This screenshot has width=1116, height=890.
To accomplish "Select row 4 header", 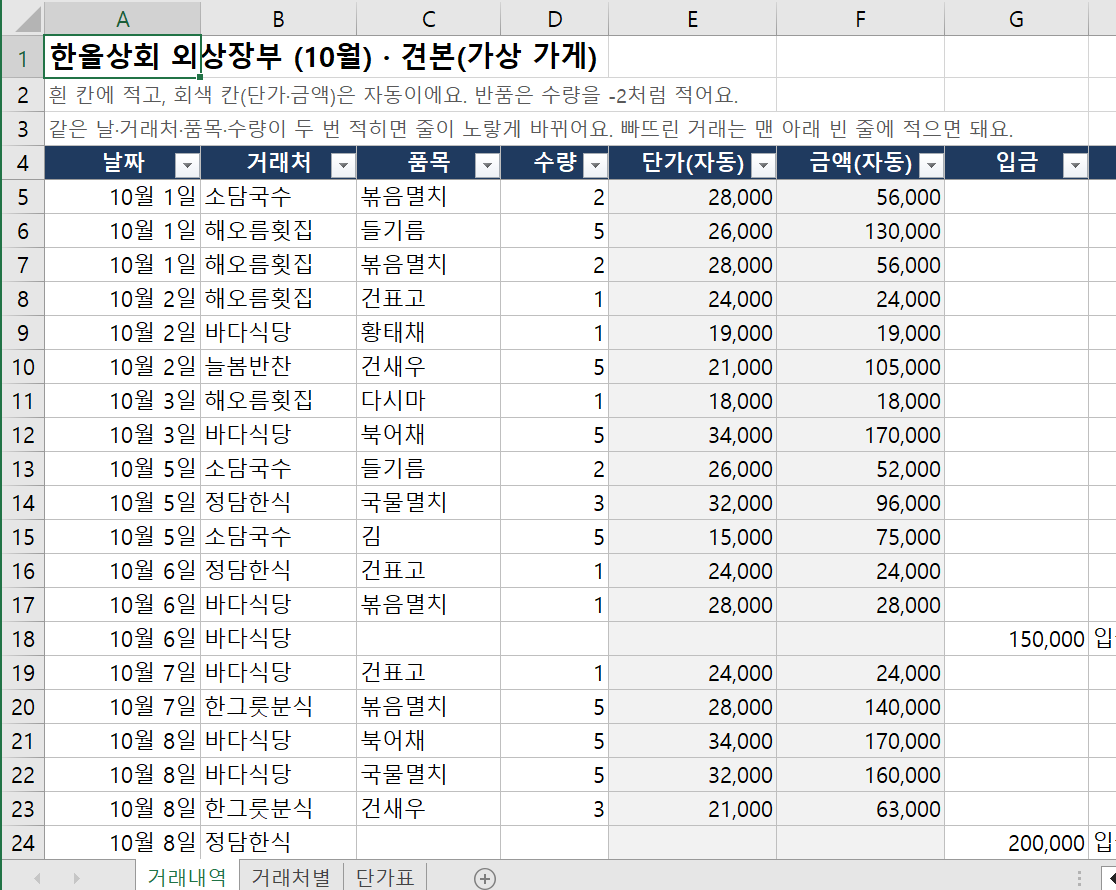I will pyautogui.click(x=23, y=163).
